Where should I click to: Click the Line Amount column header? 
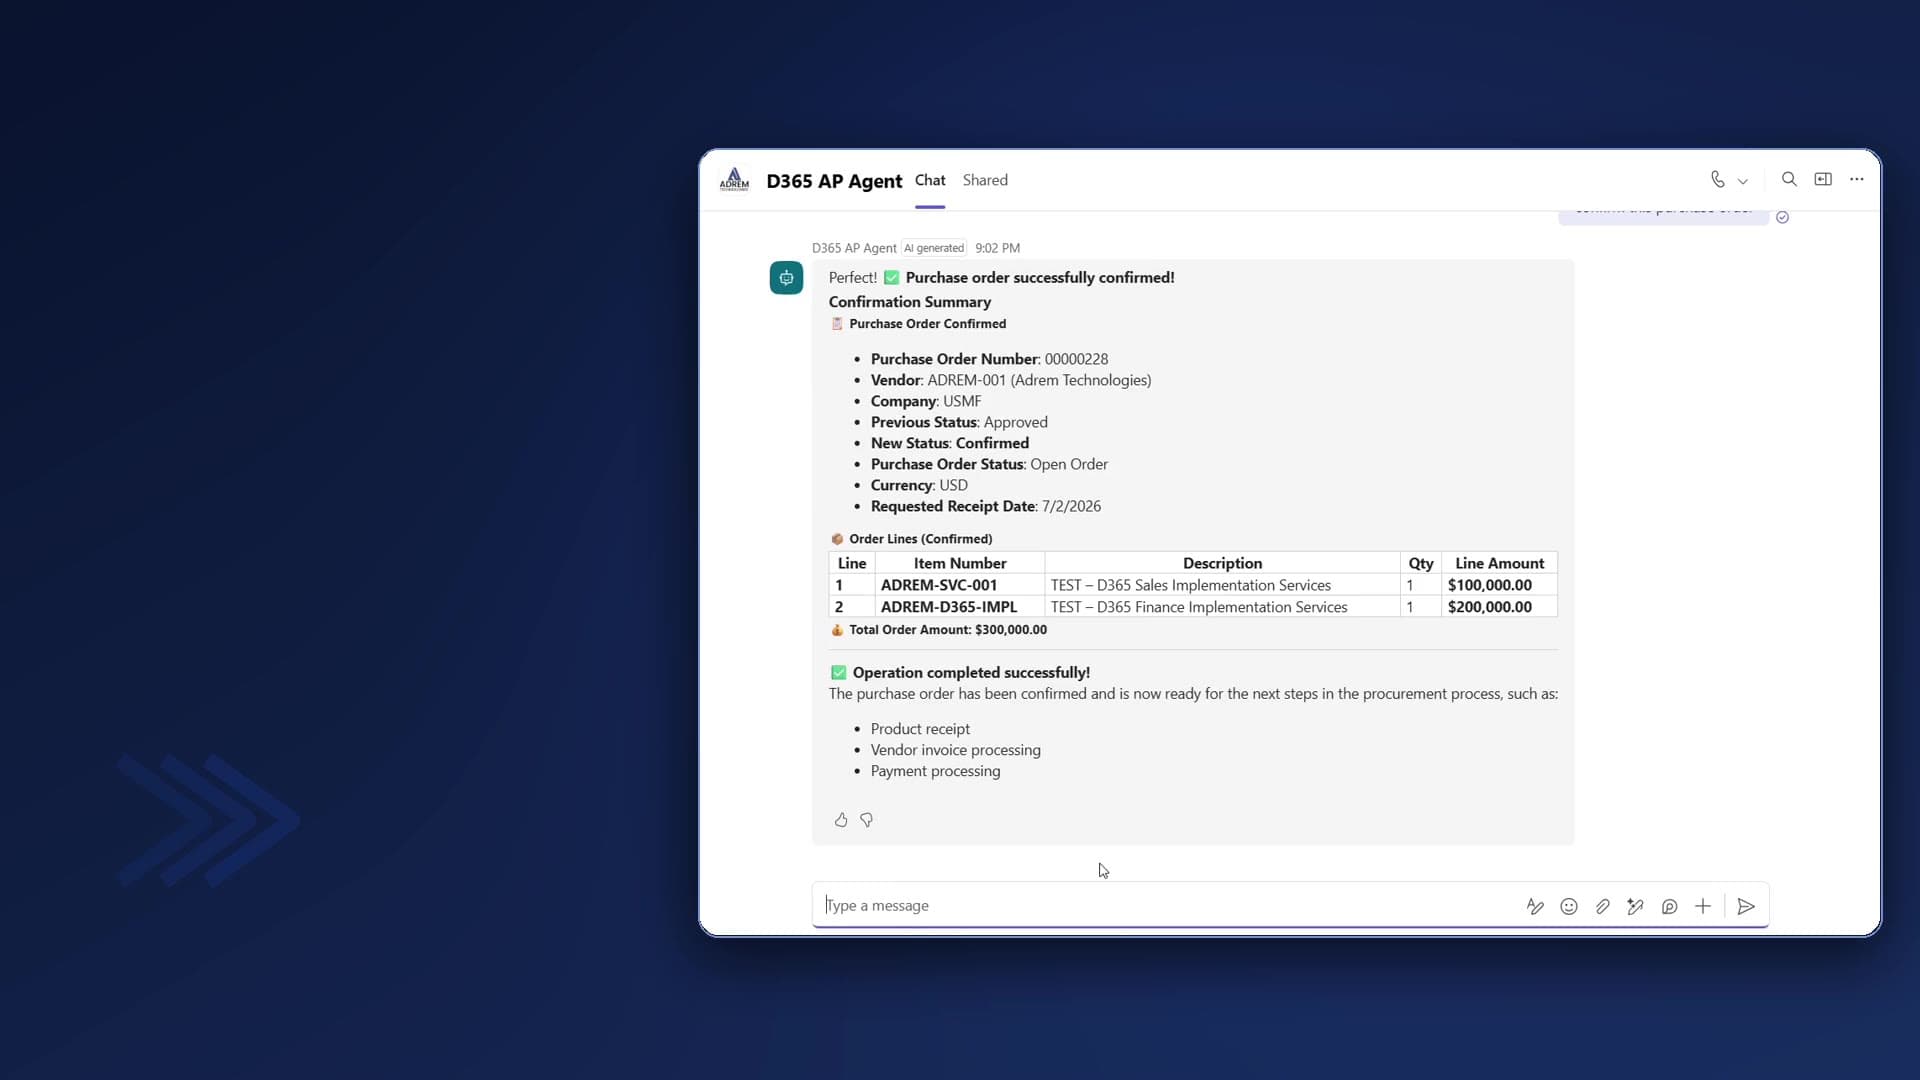(1499, 564)
